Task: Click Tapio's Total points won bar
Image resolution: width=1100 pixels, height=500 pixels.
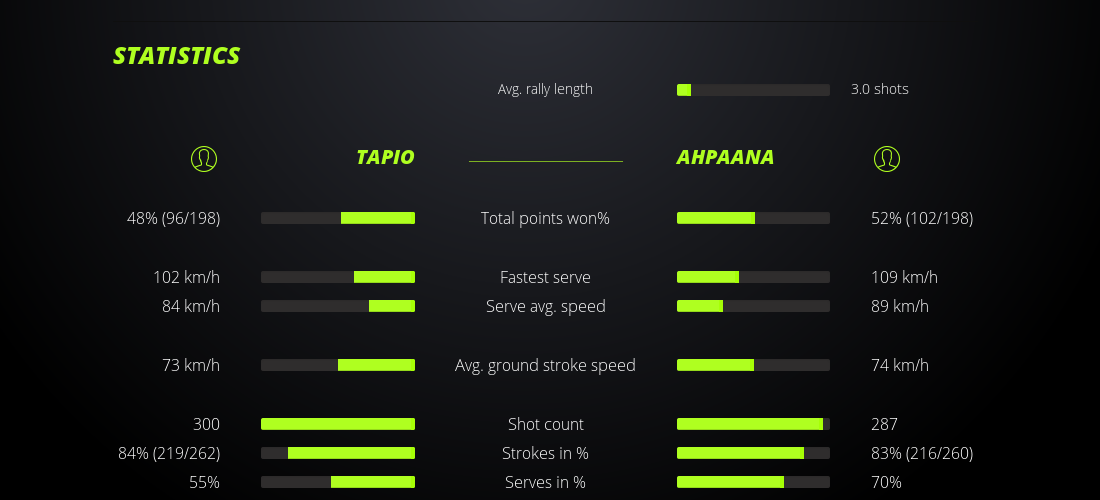Action: click(338, 218)
